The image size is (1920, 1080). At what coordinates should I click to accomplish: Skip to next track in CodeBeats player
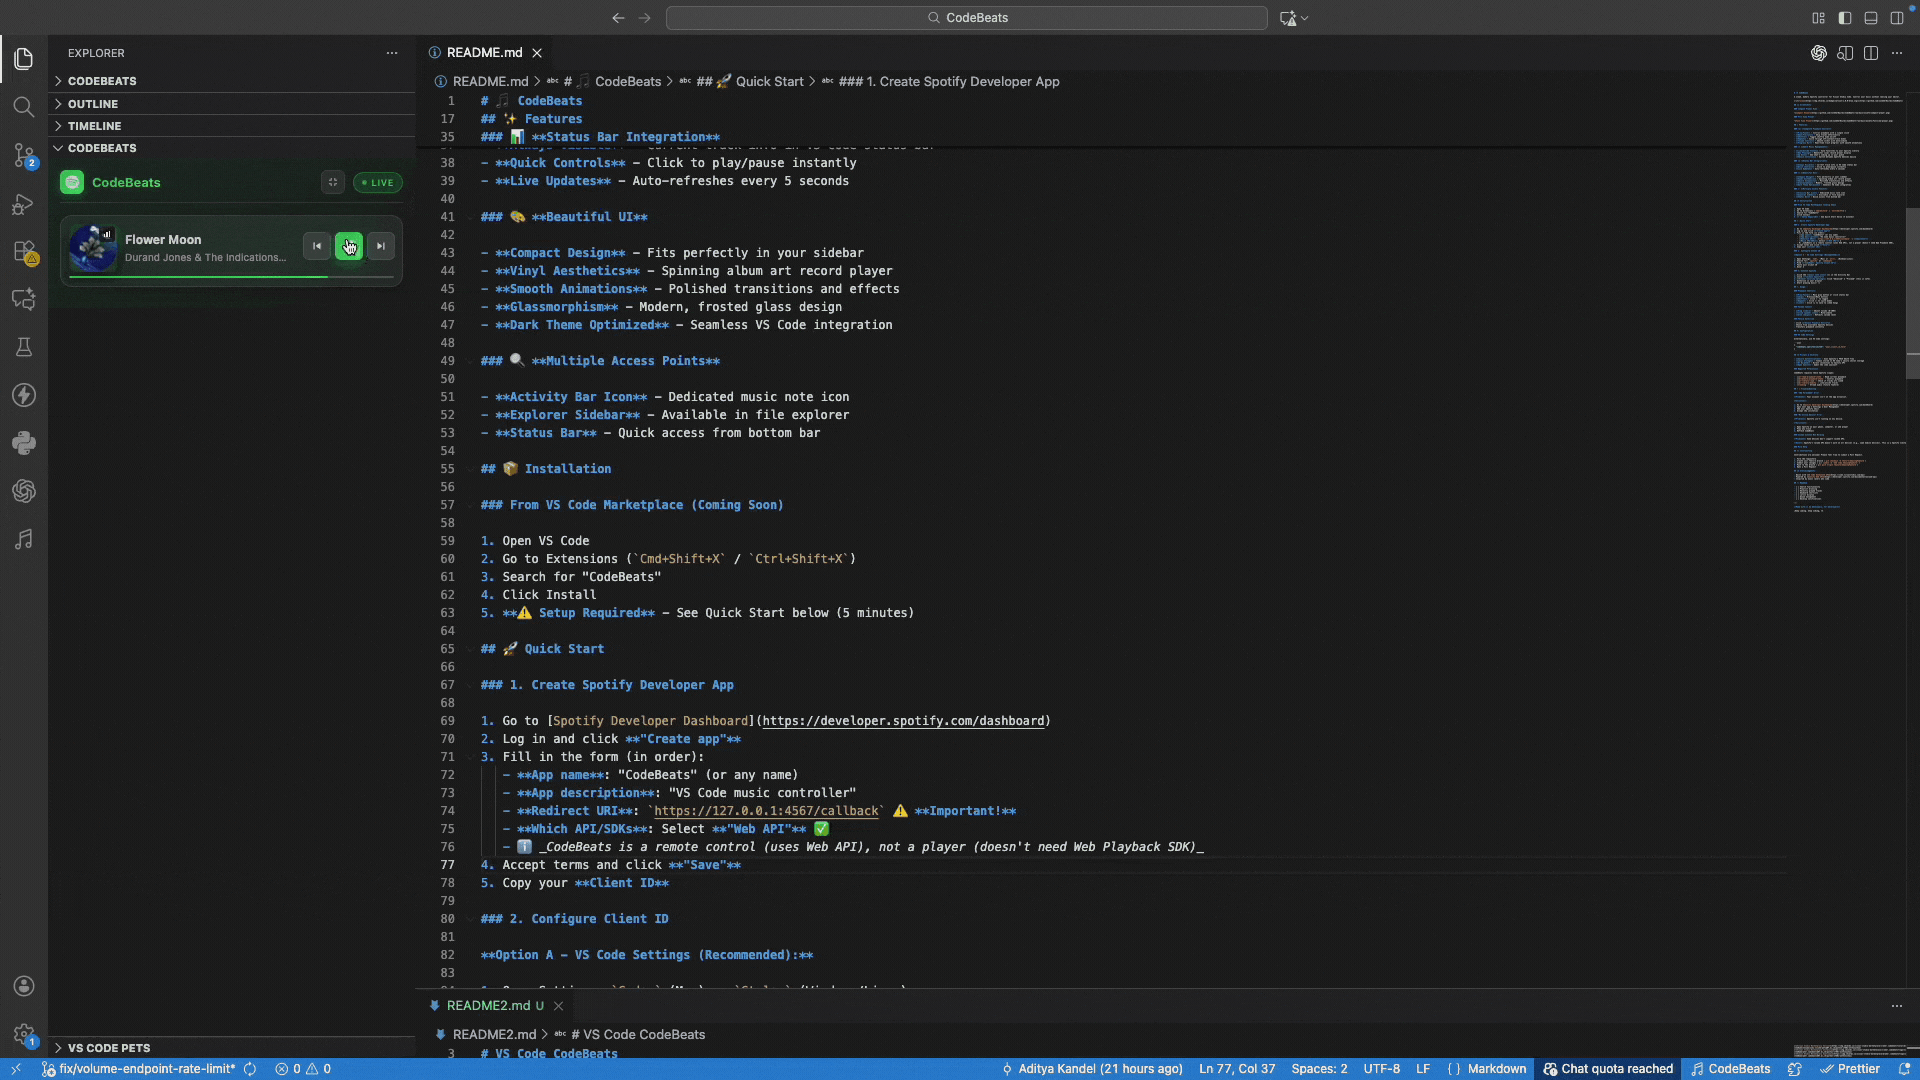(x=380, y=246)
